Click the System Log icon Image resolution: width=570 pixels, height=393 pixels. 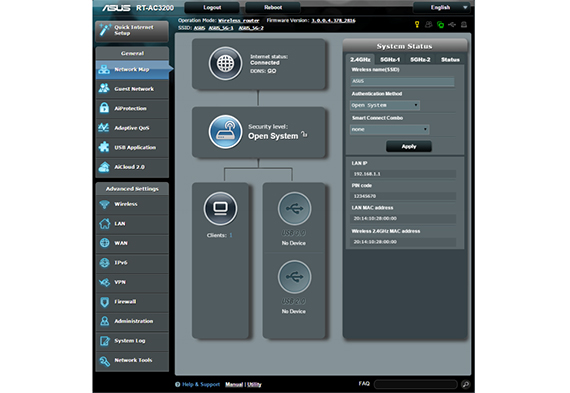coord(105,341)
